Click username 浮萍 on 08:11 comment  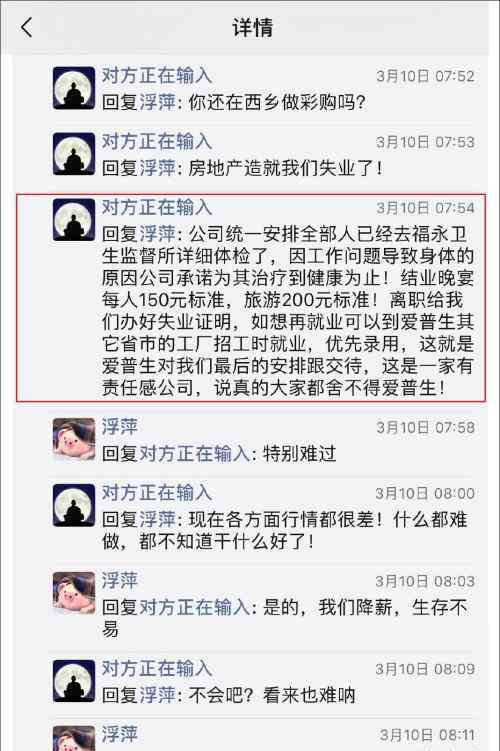pyautogui.click(x=120, y=734)
